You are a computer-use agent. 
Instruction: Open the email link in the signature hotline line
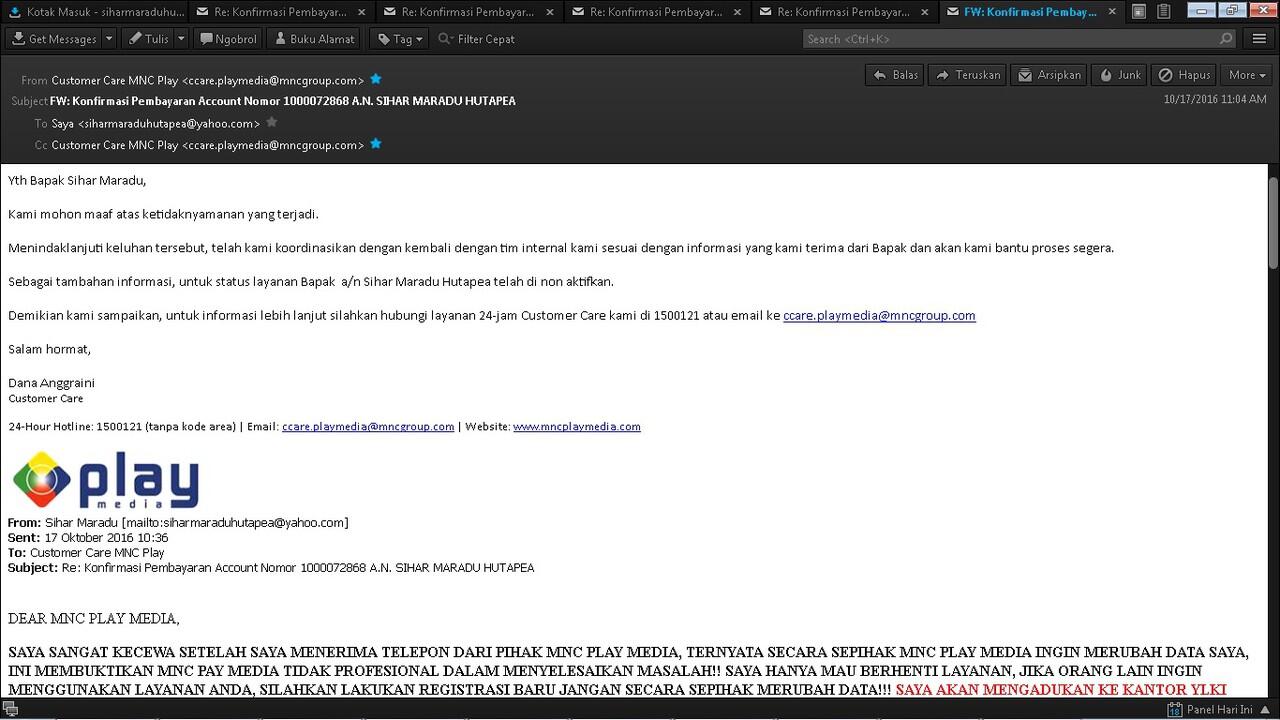(x=368, y=426)
